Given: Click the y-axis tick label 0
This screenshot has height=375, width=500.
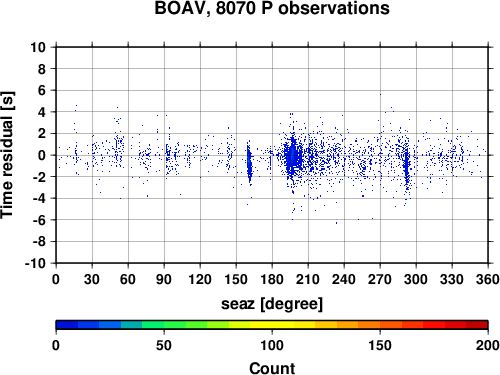Looking at the screenshot, I should [x=42, y=155].
